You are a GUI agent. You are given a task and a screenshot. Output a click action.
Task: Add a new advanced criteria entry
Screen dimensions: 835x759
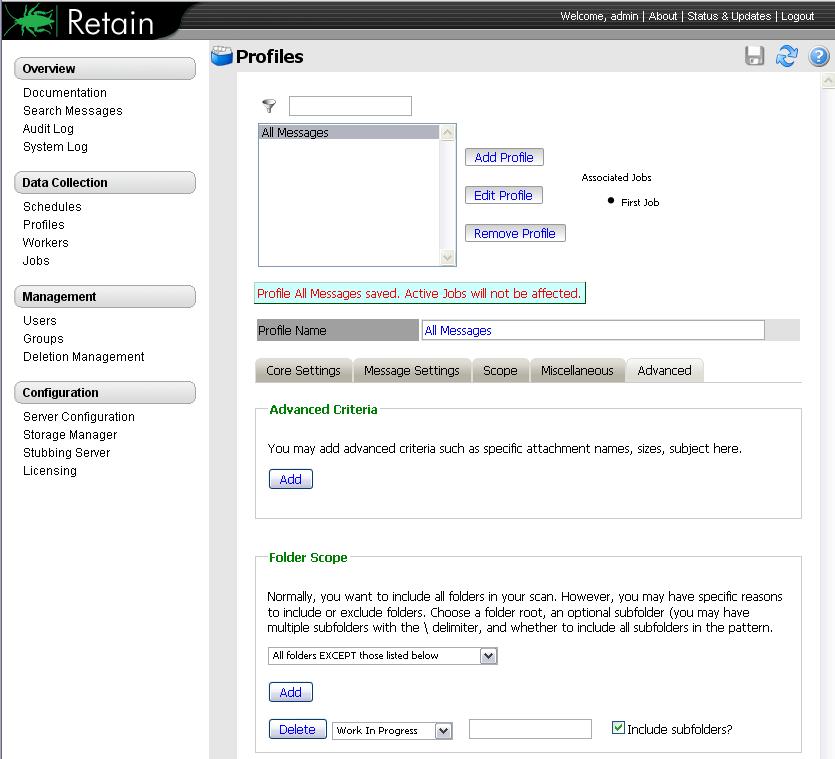pyautogui.click(x=290, y=479)
